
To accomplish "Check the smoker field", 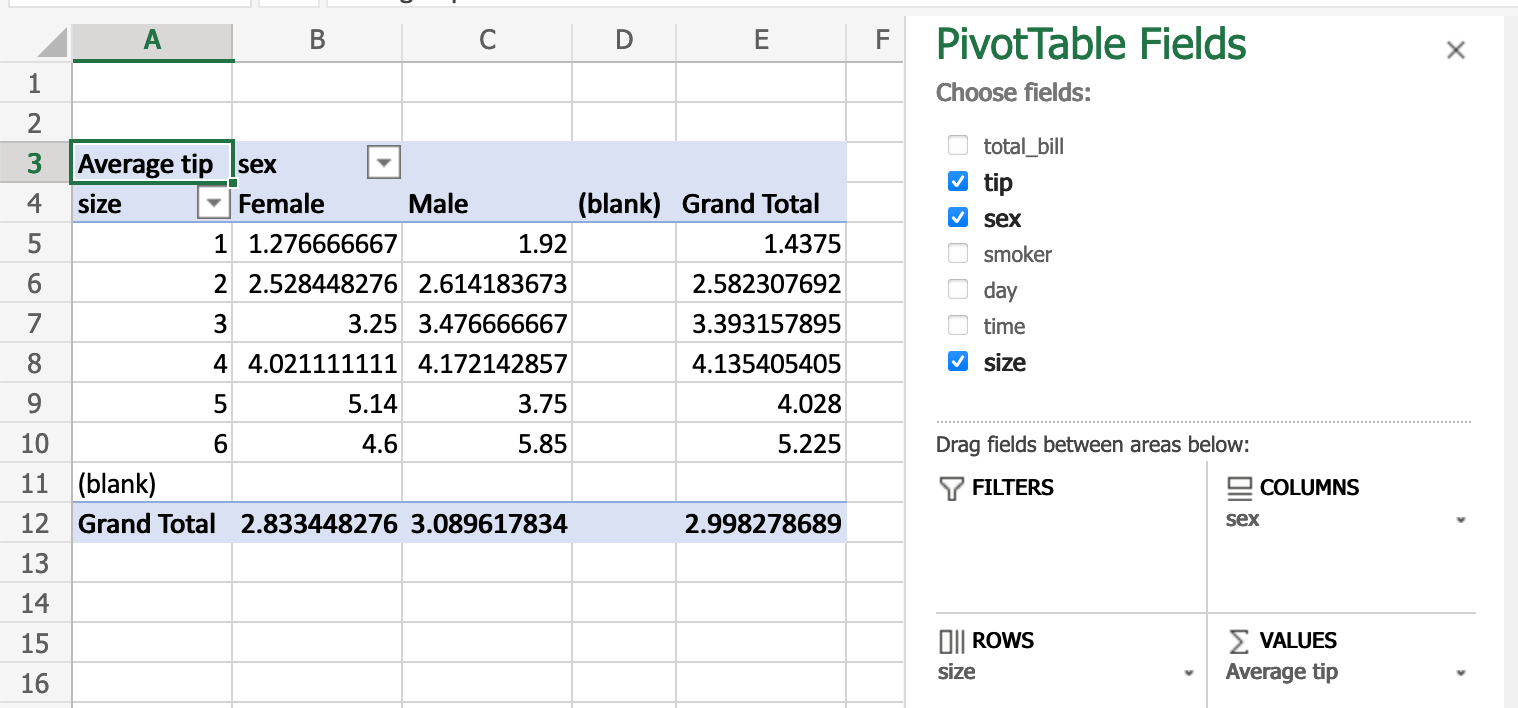I will tap(957, 254).
